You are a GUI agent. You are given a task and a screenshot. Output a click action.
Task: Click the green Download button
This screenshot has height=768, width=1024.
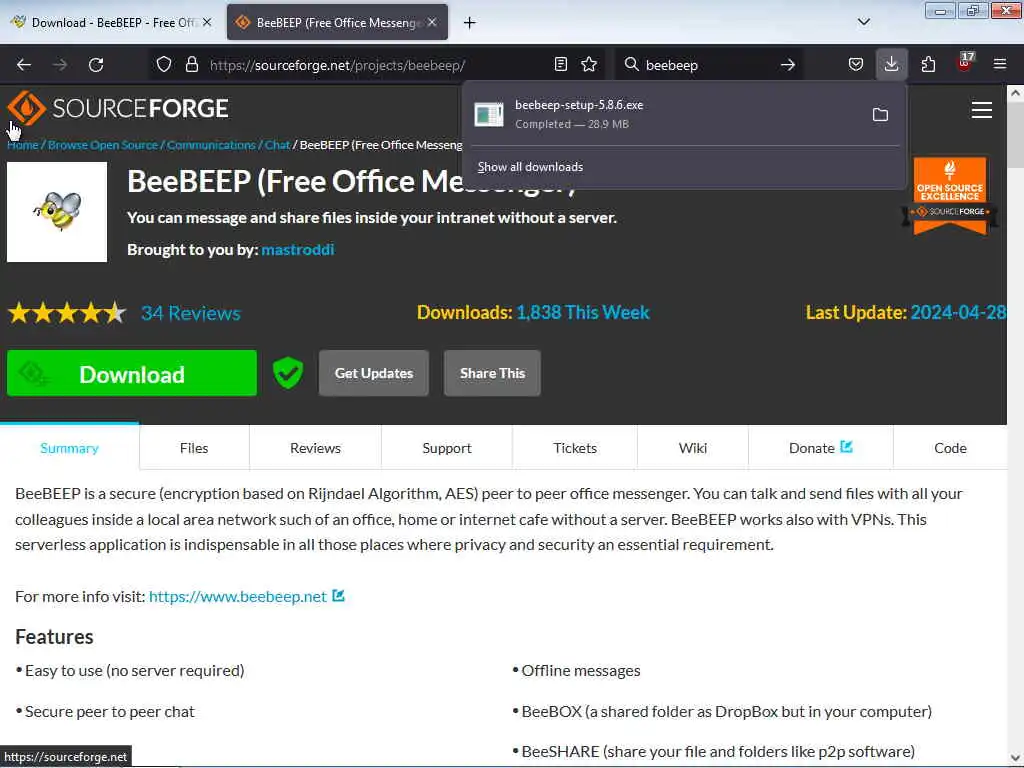click(132, 373)
